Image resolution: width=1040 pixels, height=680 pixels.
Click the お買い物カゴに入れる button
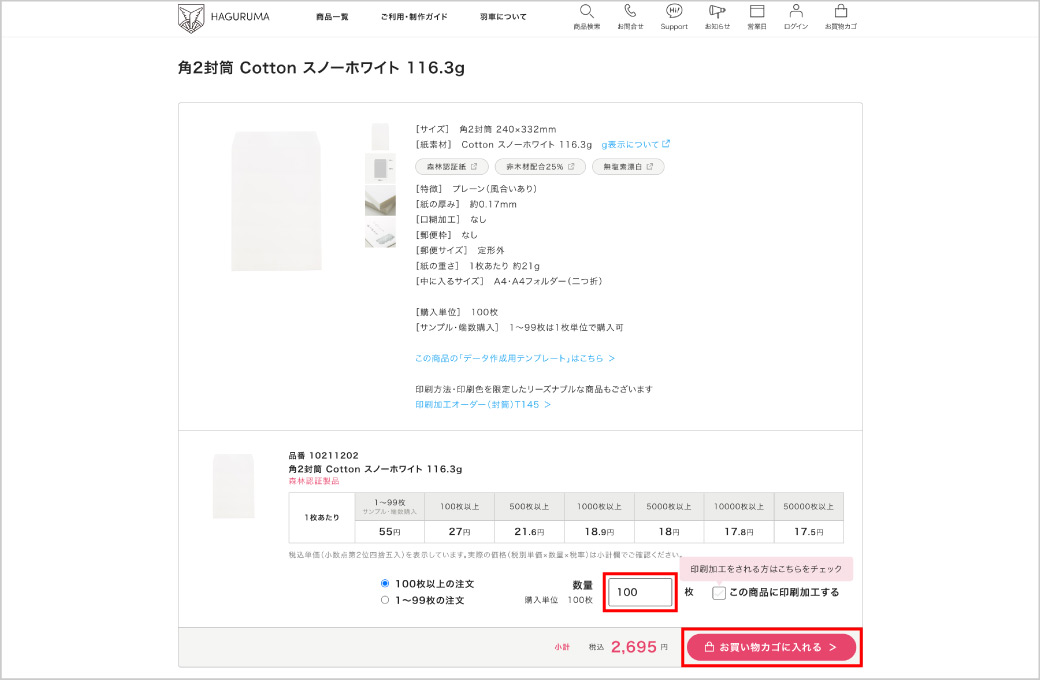(x=771, y=647)
